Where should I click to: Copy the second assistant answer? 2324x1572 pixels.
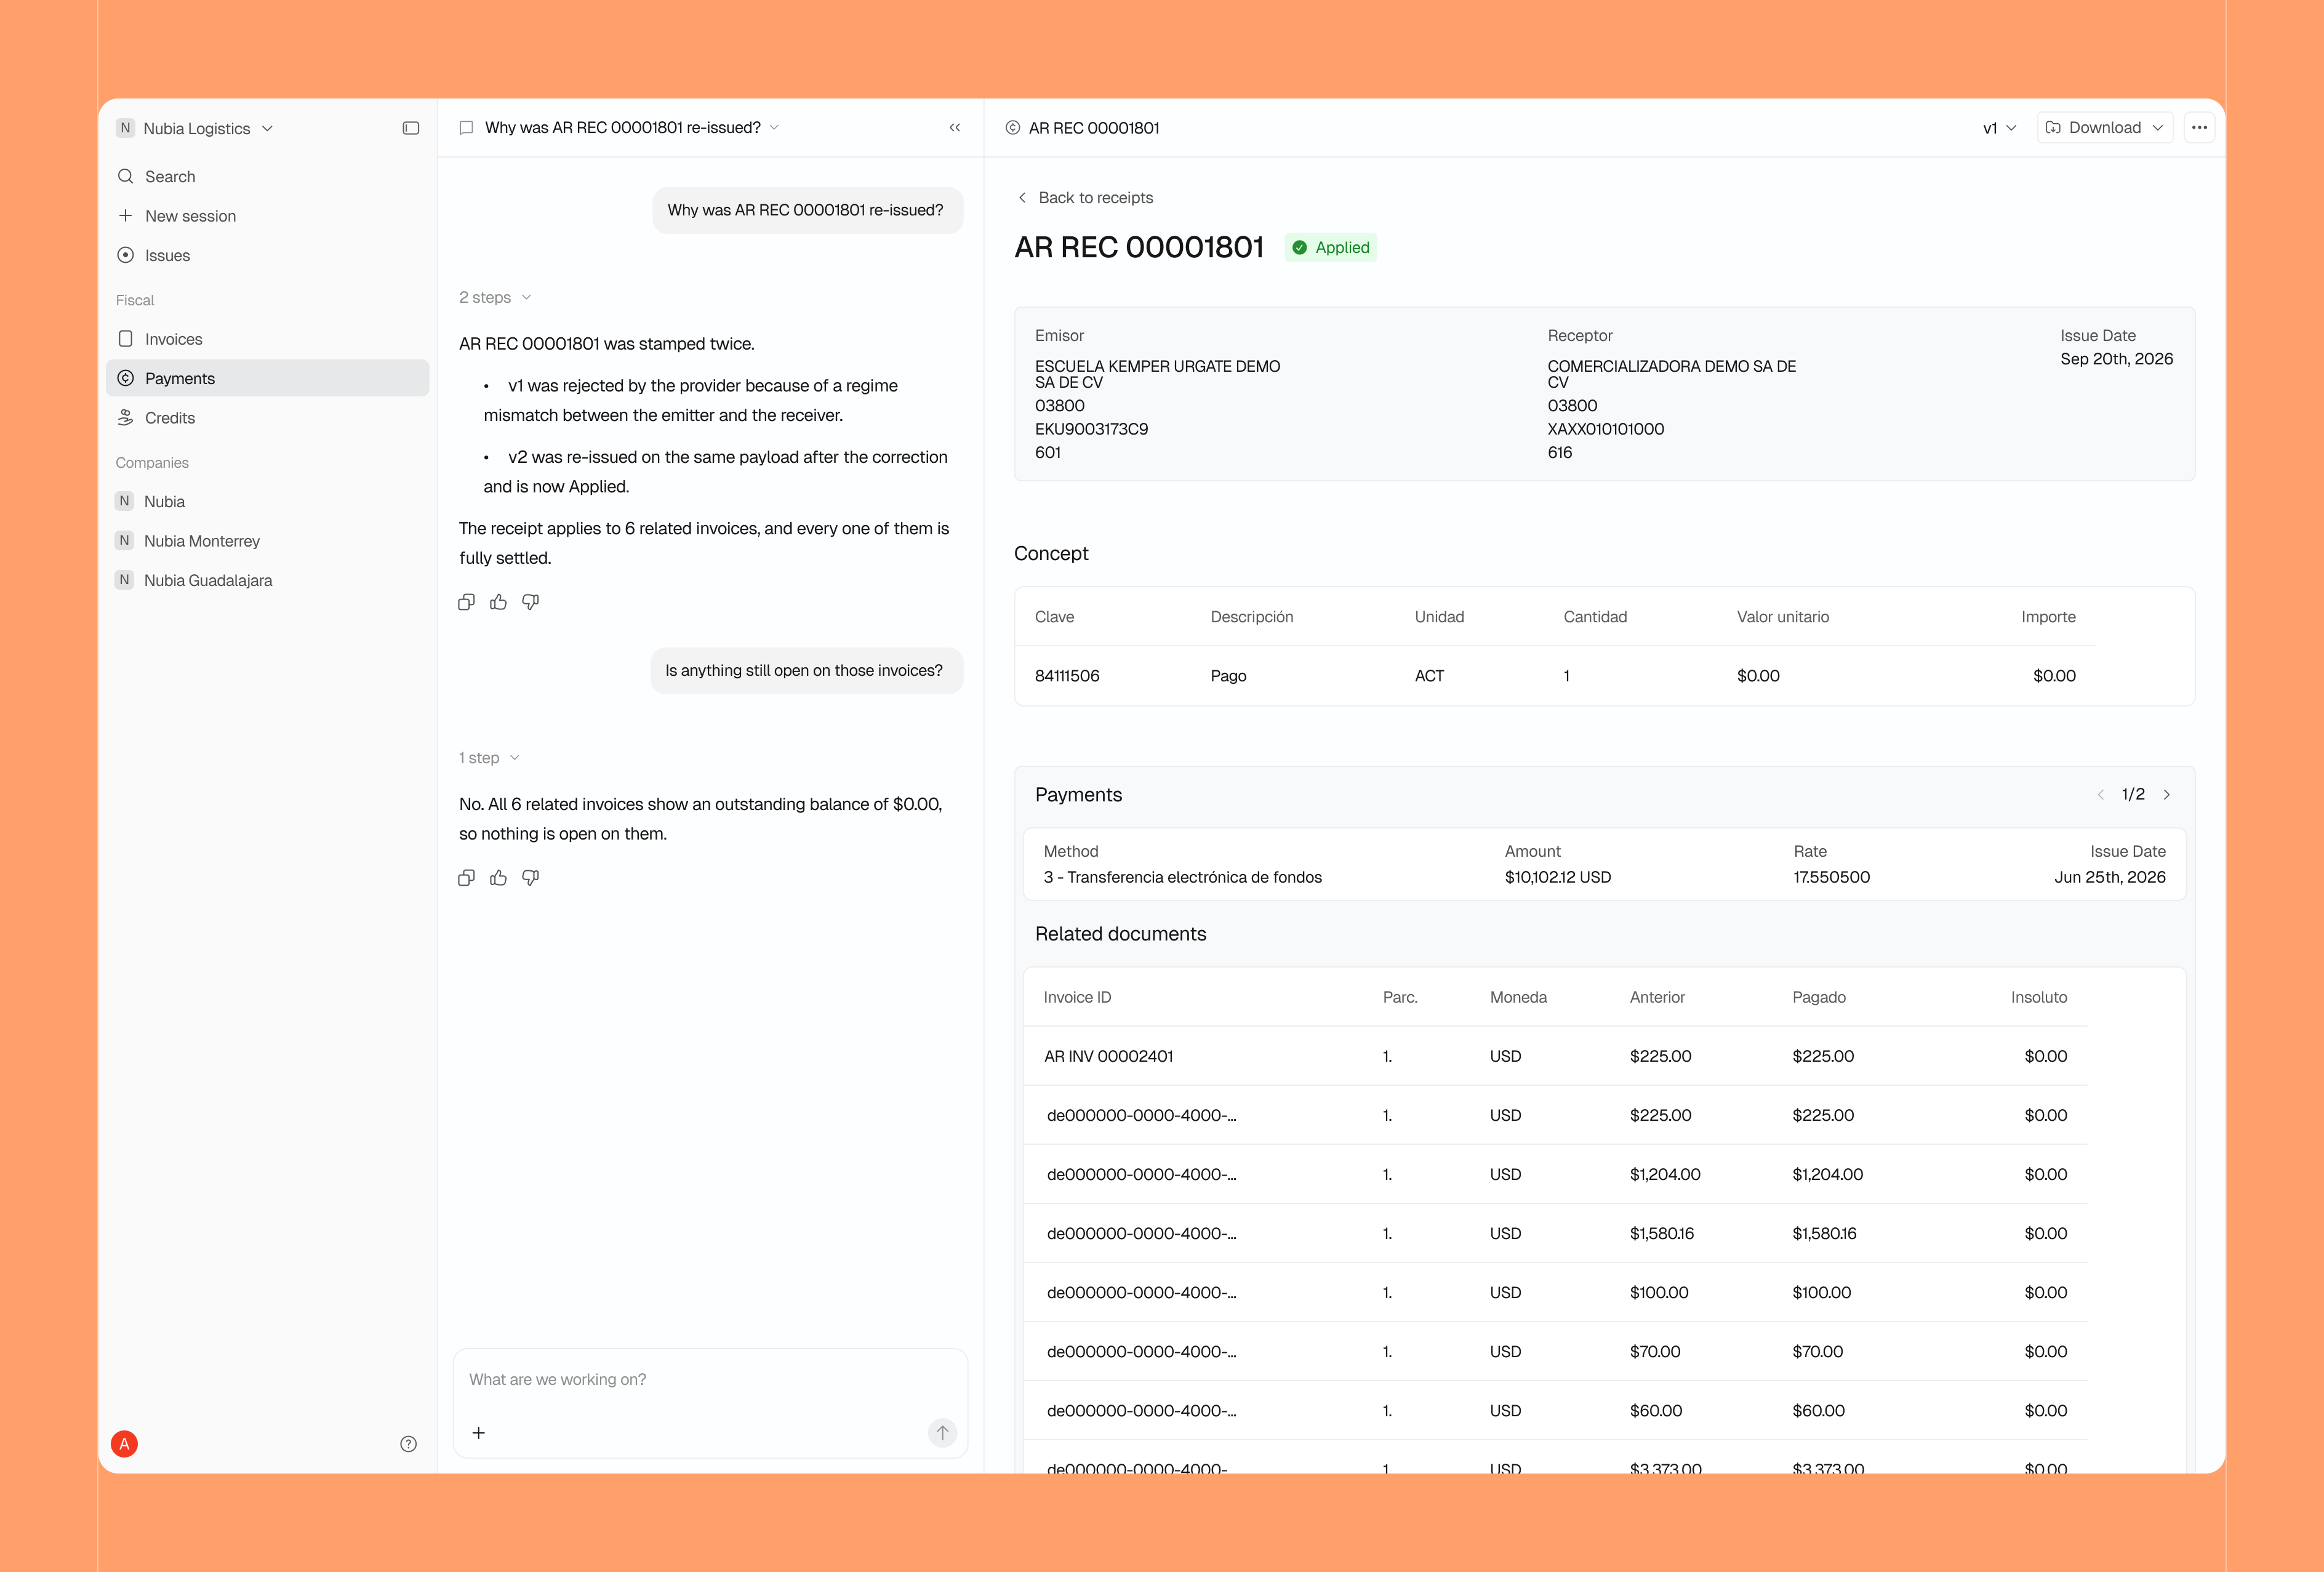click(466, 877)
